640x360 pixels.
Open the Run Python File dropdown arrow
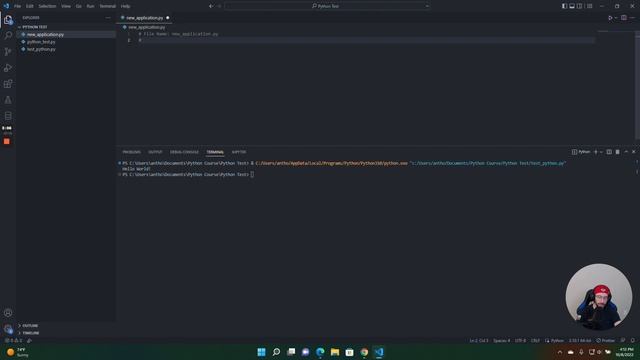616,18
